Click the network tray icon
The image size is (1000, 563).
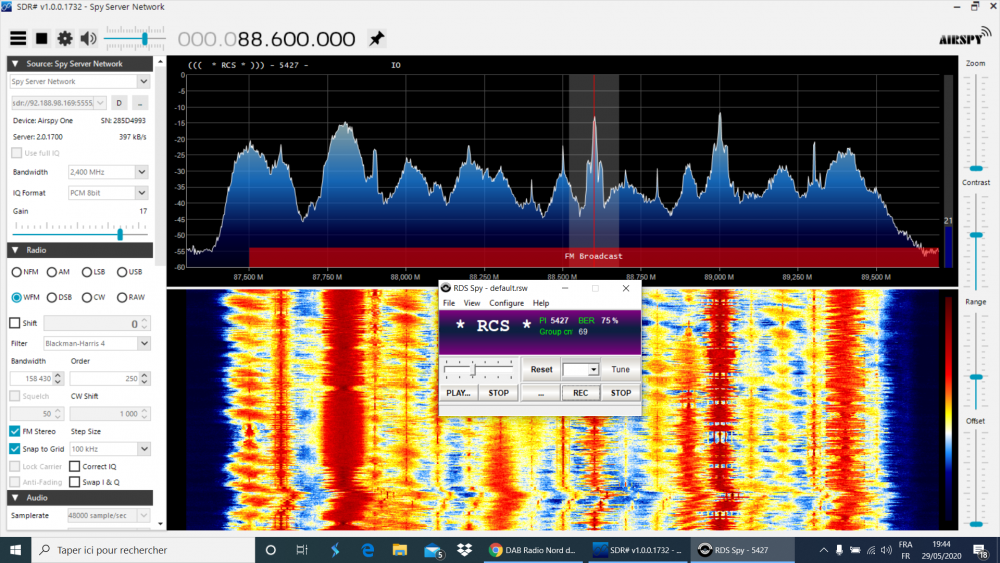(871, 550)
